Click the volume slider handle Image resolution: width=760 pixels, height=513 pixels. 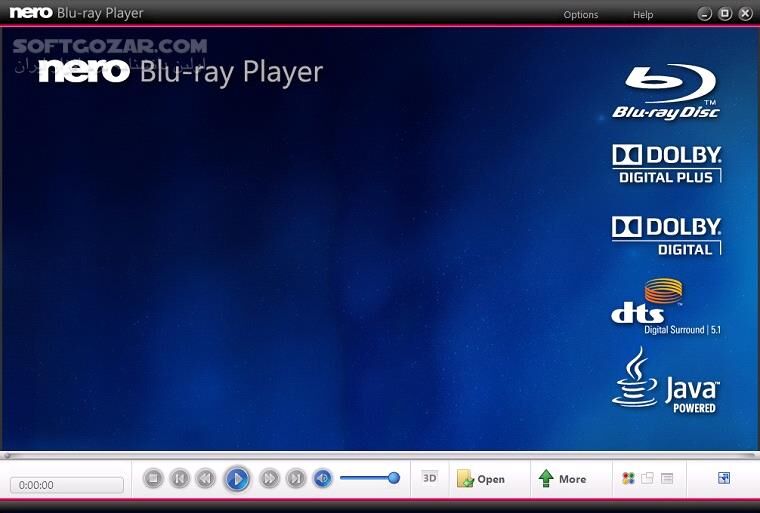394,478
